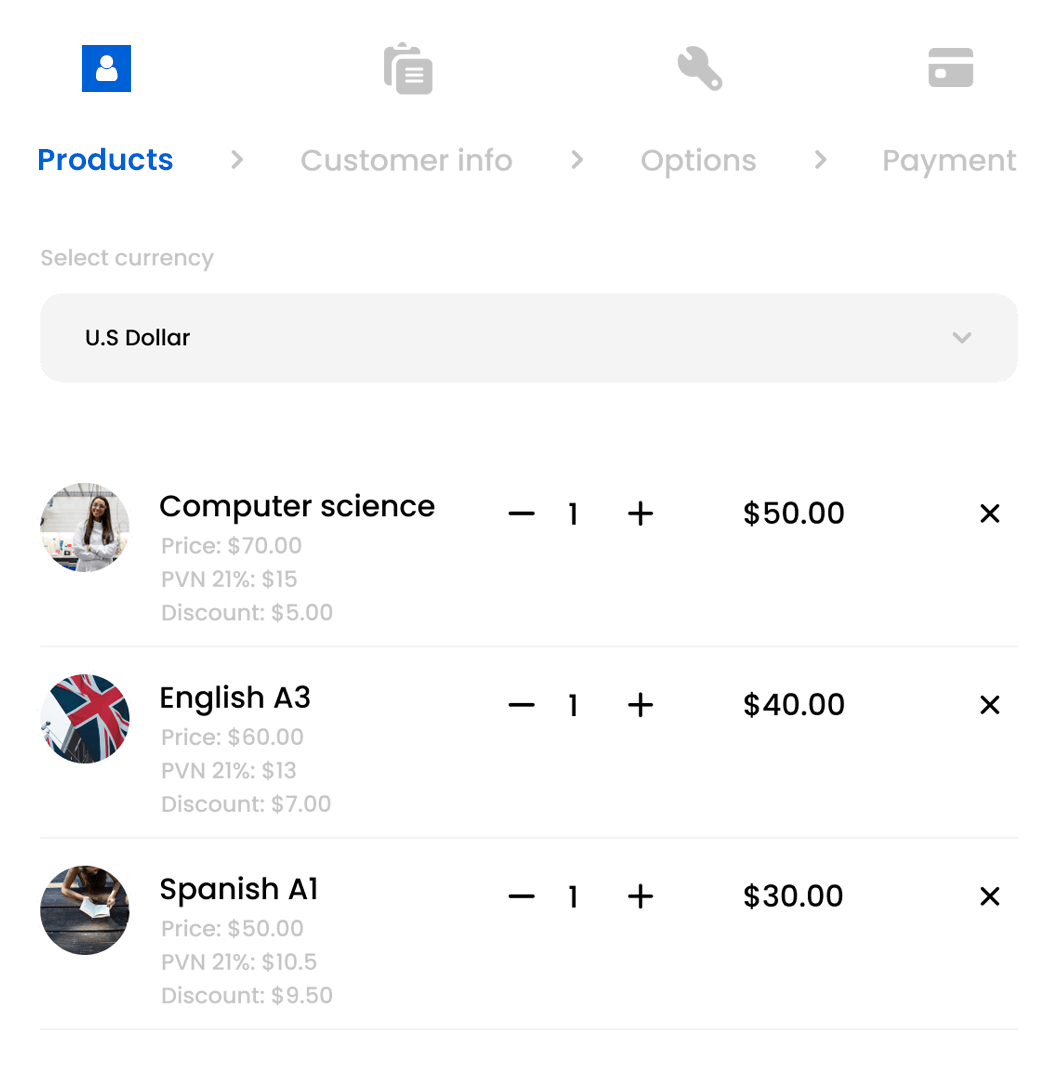Remove English A3 from the cart
1057x1067 pixels.
click(989, 705)
